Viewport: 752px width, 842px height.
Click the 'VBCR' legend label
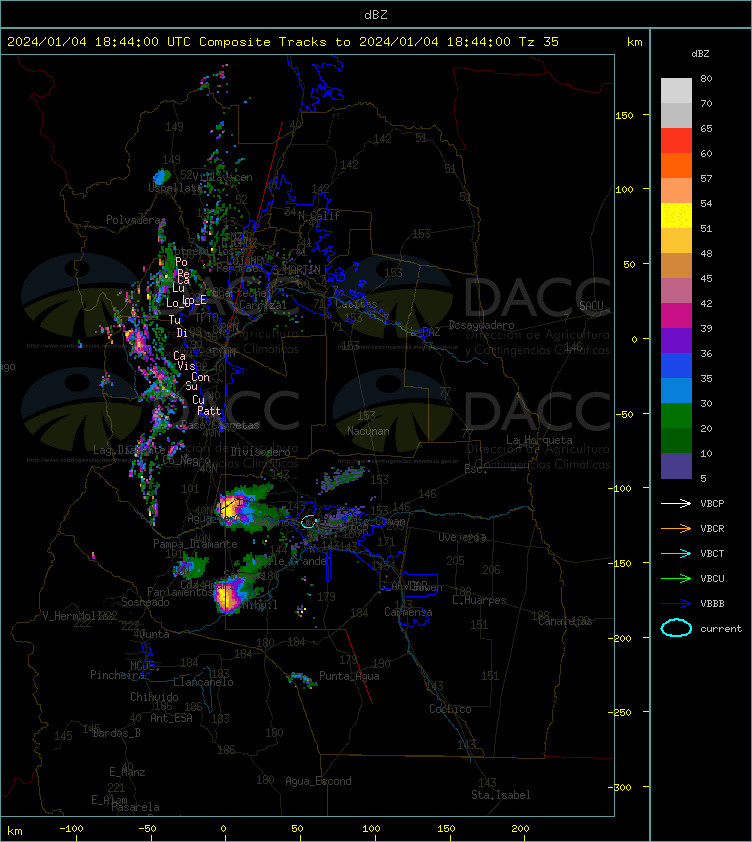712,528
